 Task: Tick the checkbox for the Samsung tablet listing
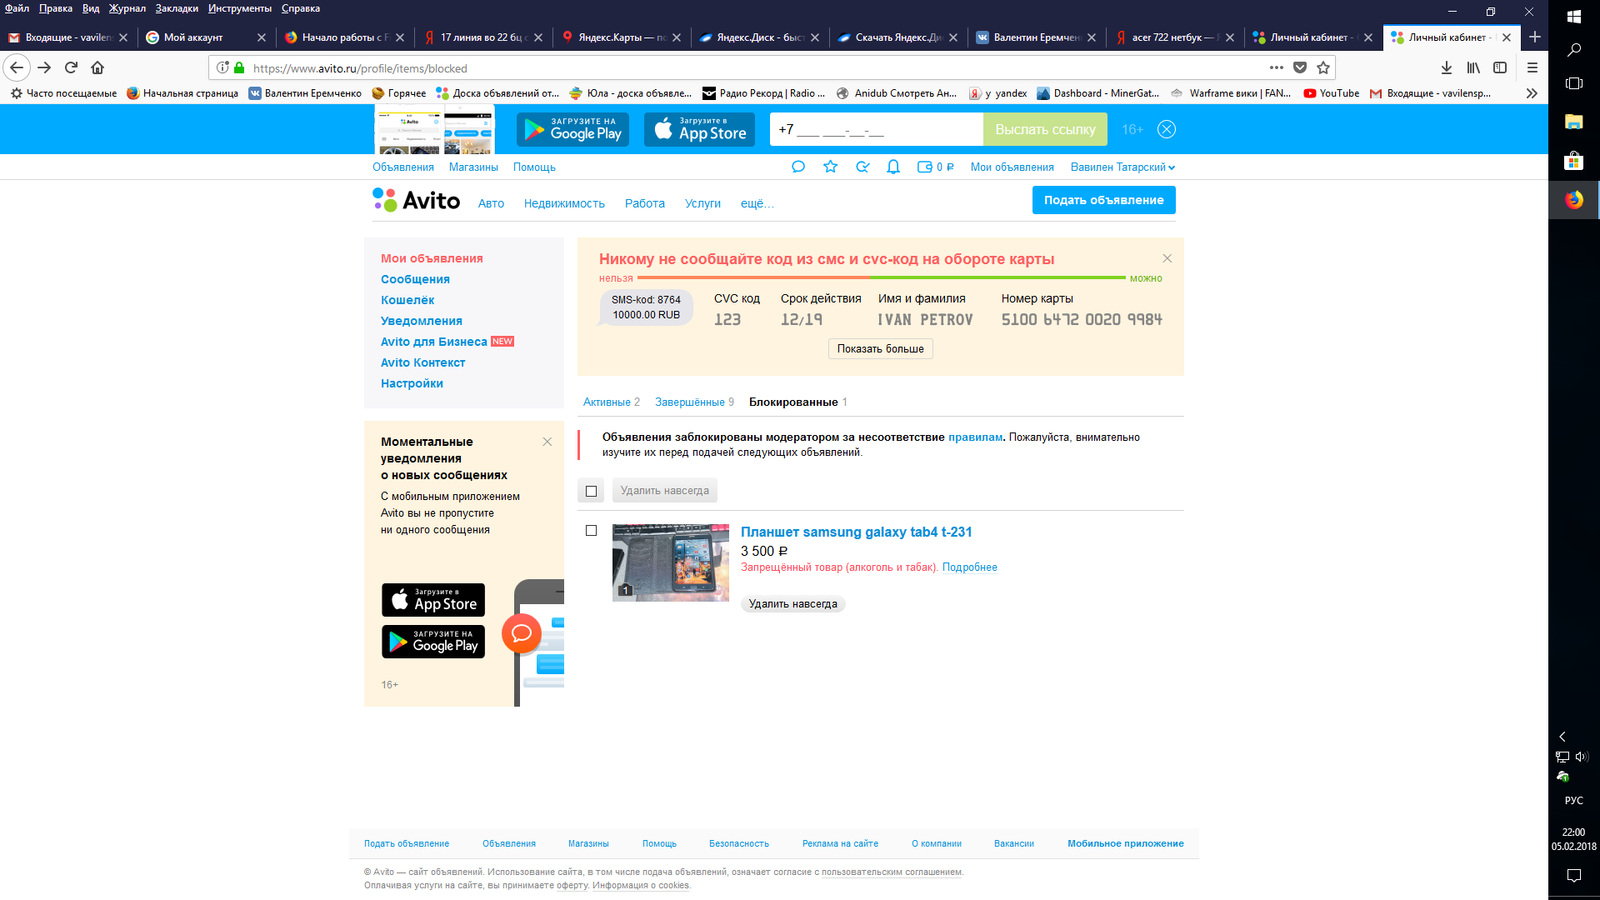[591, 531]
